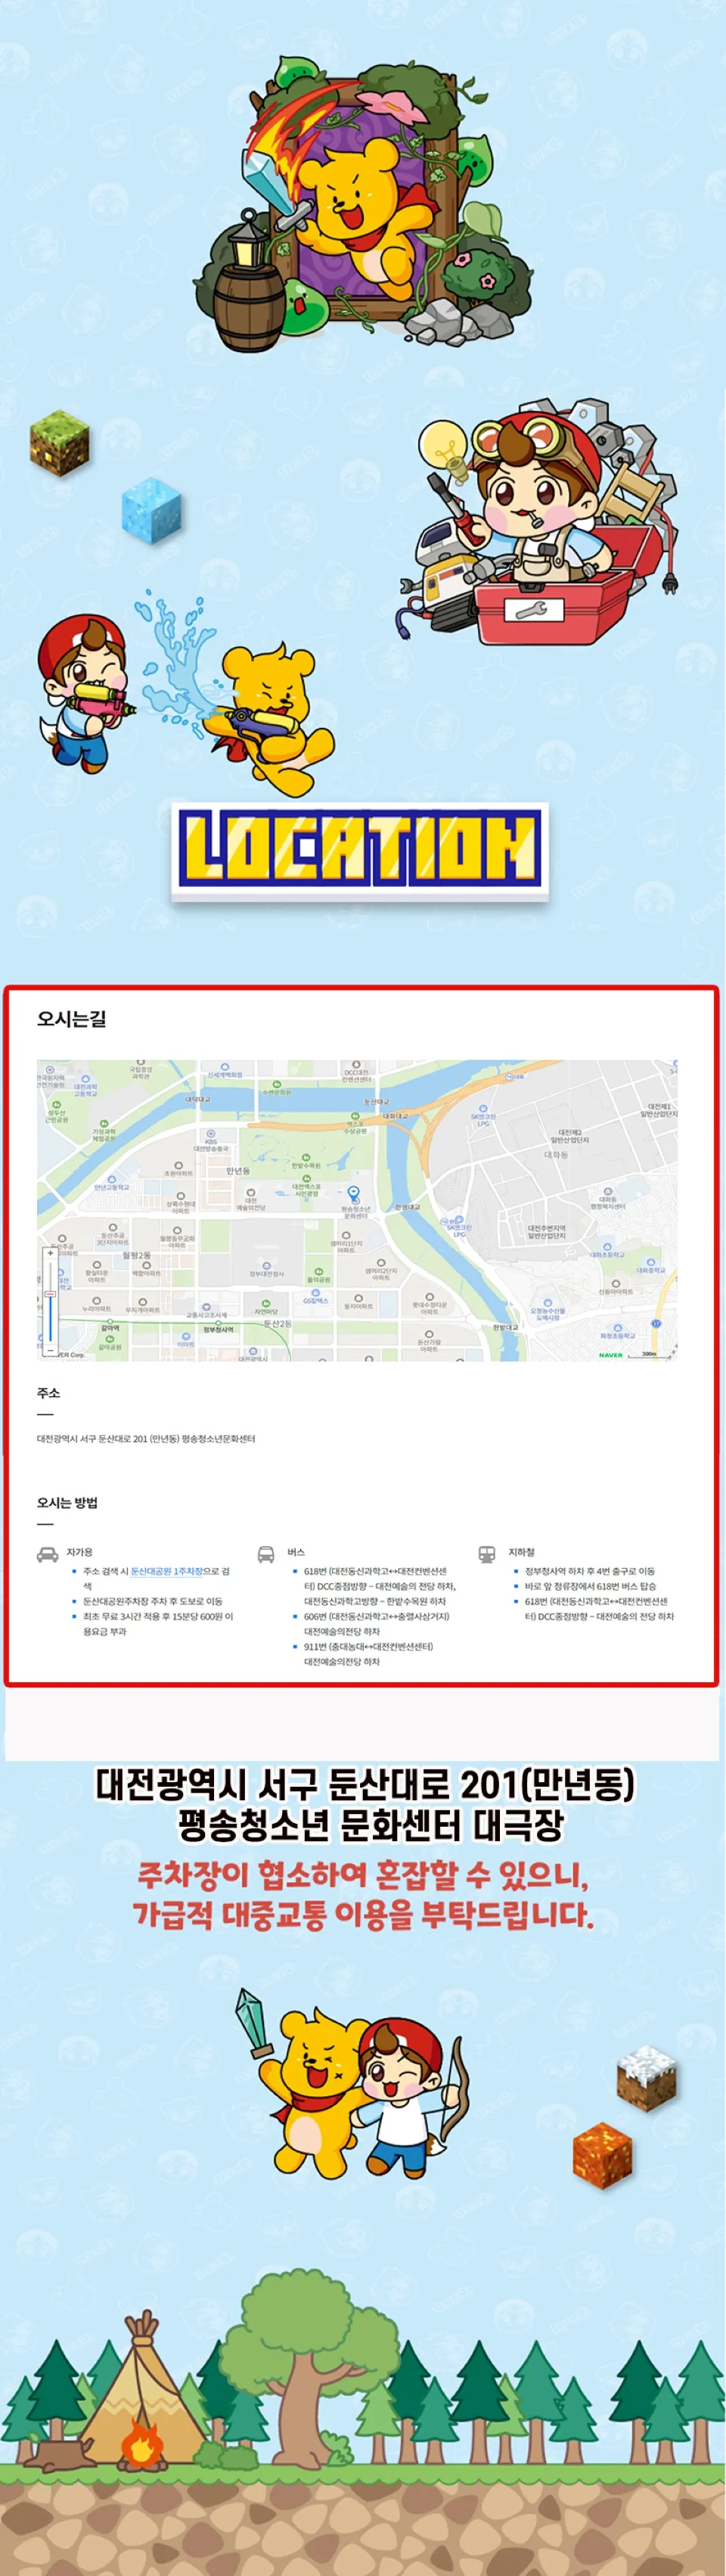This screenshot has height=2576, width=726.
Task: Click the grass block cube
Action: [x=59, y=441]
